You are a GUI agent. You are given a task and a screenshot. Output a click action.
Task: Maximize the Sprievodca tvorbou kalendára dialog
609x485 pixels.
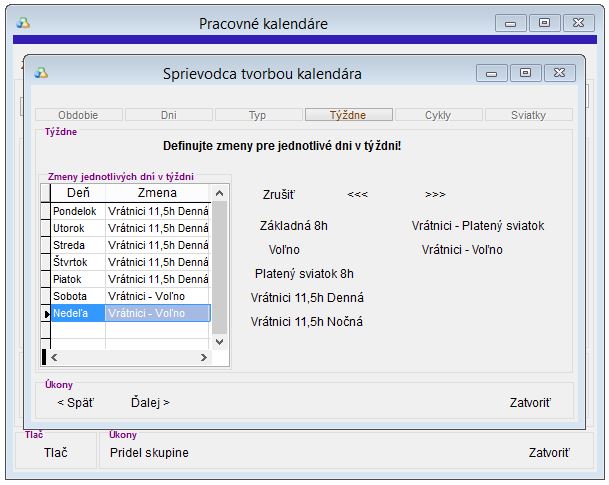(525, 73)
